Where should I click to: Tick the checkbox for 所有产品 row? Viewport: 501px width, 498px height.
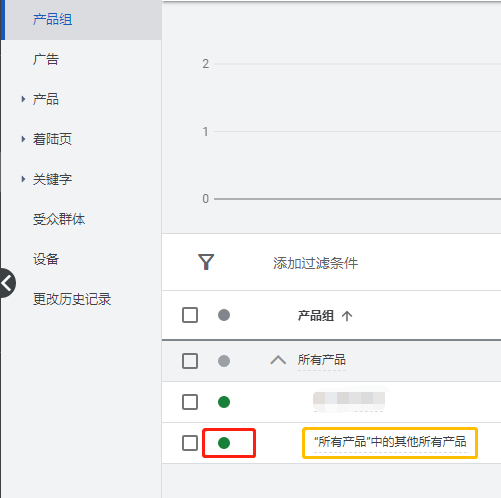pyautogui.click(x=190, y=361)
